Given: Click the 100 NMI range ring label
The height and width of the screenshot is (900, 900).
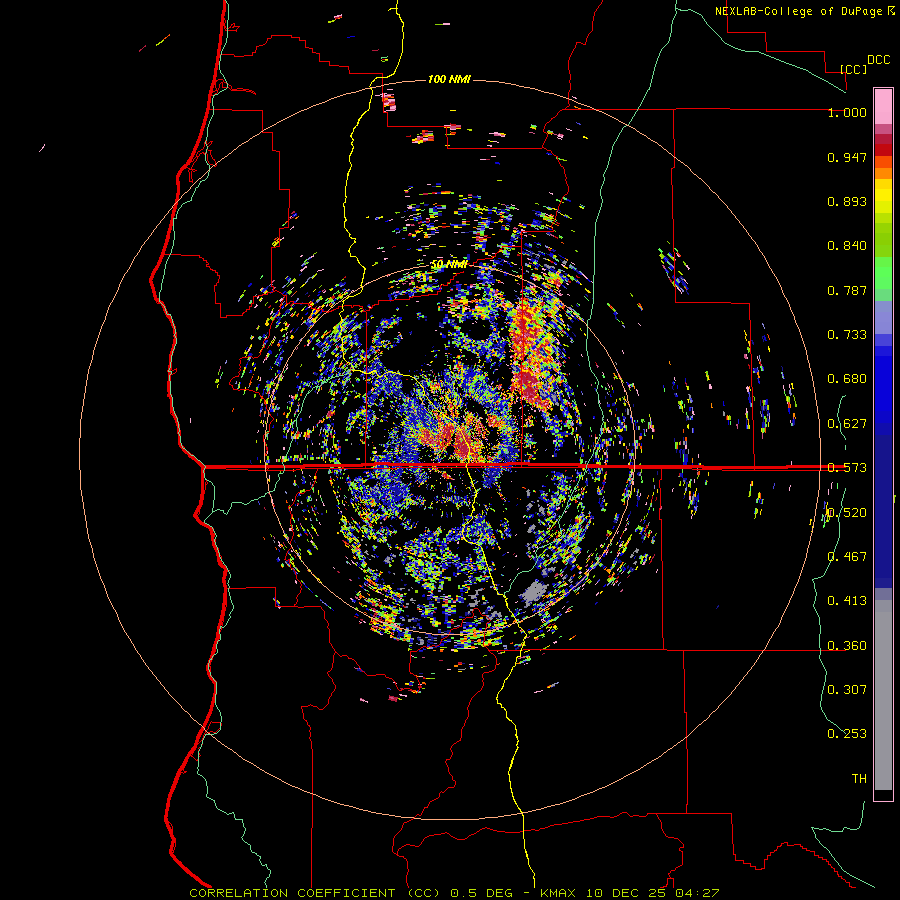Looking at the screenshot, I should click(449, 79).
